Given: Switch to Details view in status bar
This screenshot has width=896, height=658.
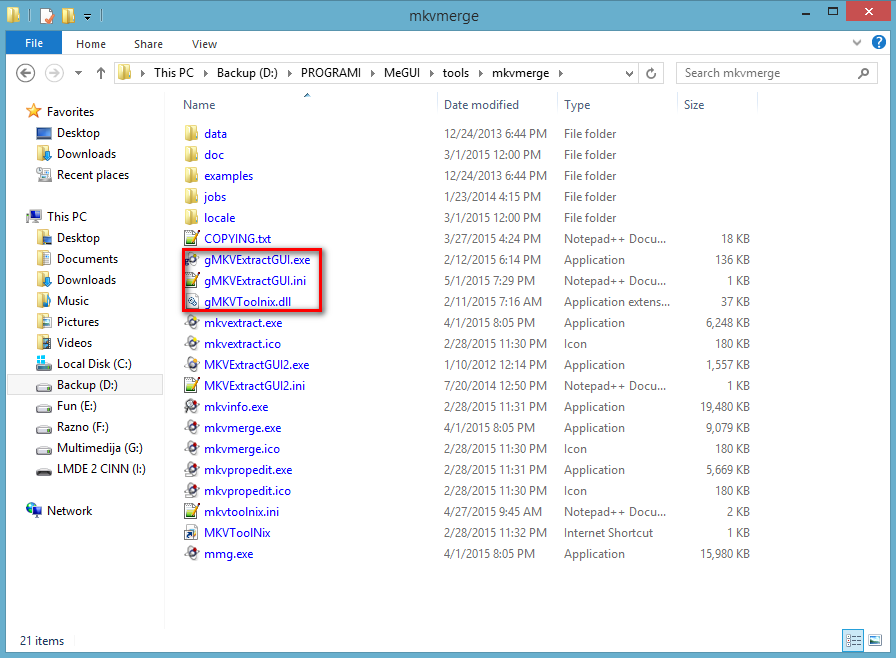Looking at the screenshot, I should pyautogui.click(x=853, y=640).
